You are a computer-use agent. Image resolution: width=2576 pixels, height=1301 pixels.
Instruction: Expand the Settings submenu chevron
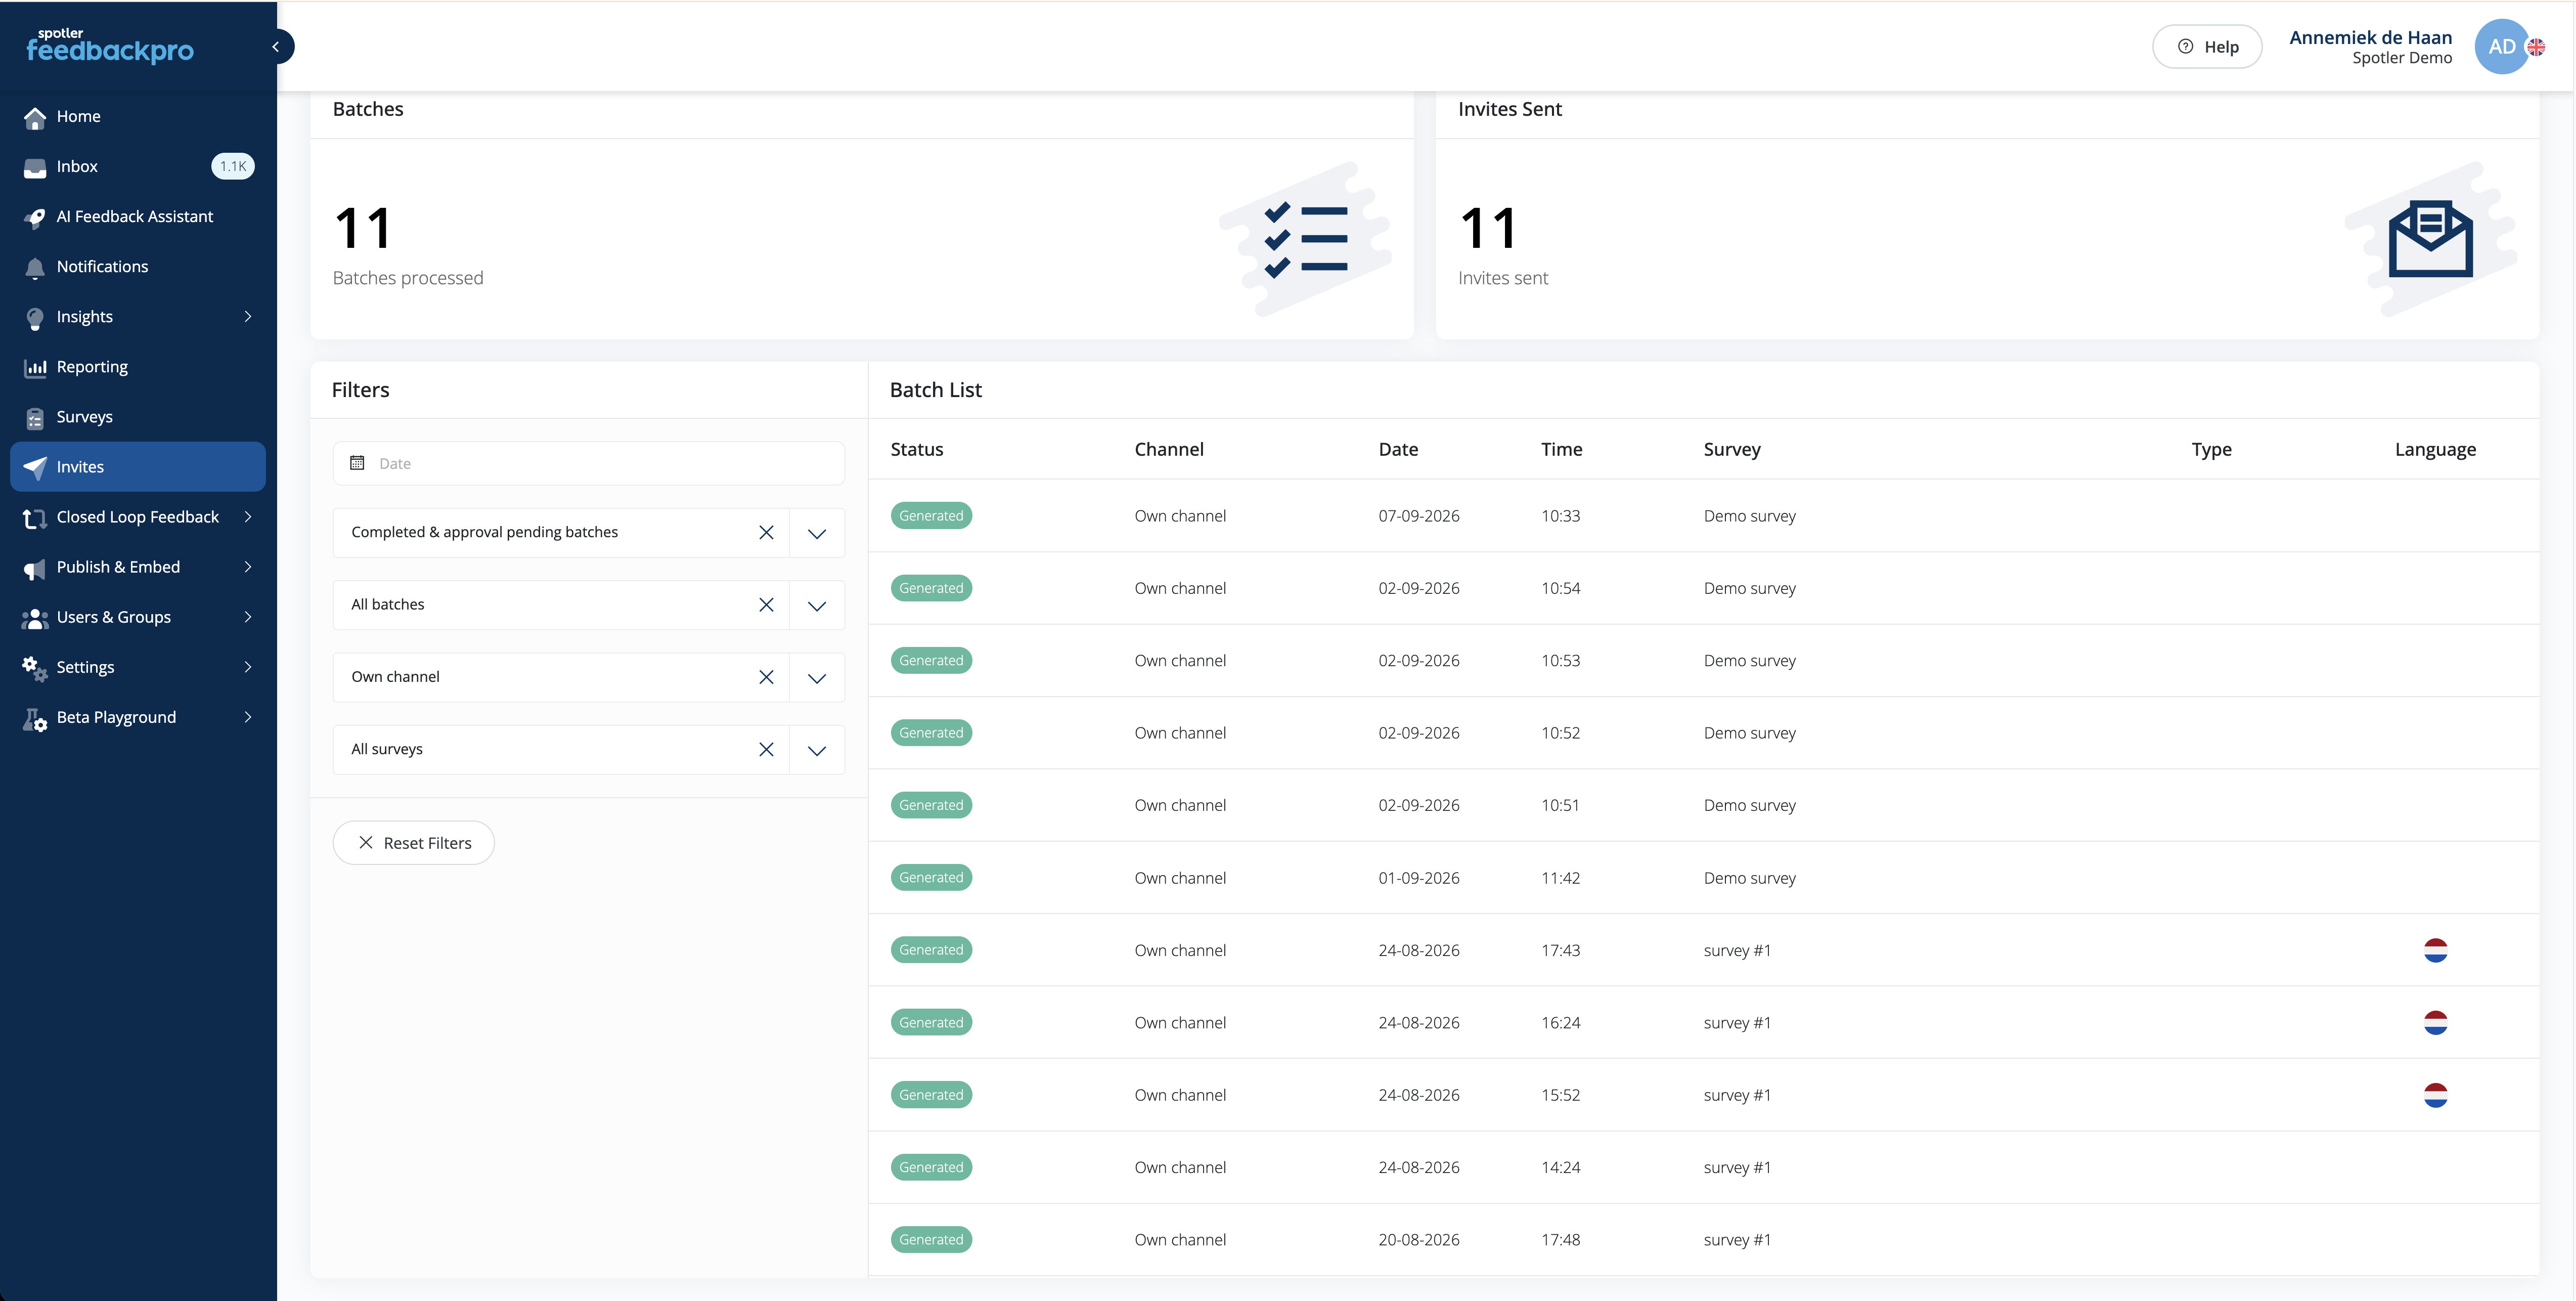(248, 667)
